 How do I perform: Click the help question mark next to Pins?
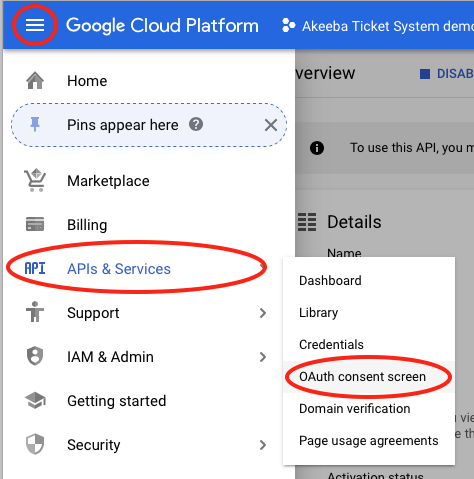coord(196,124)
